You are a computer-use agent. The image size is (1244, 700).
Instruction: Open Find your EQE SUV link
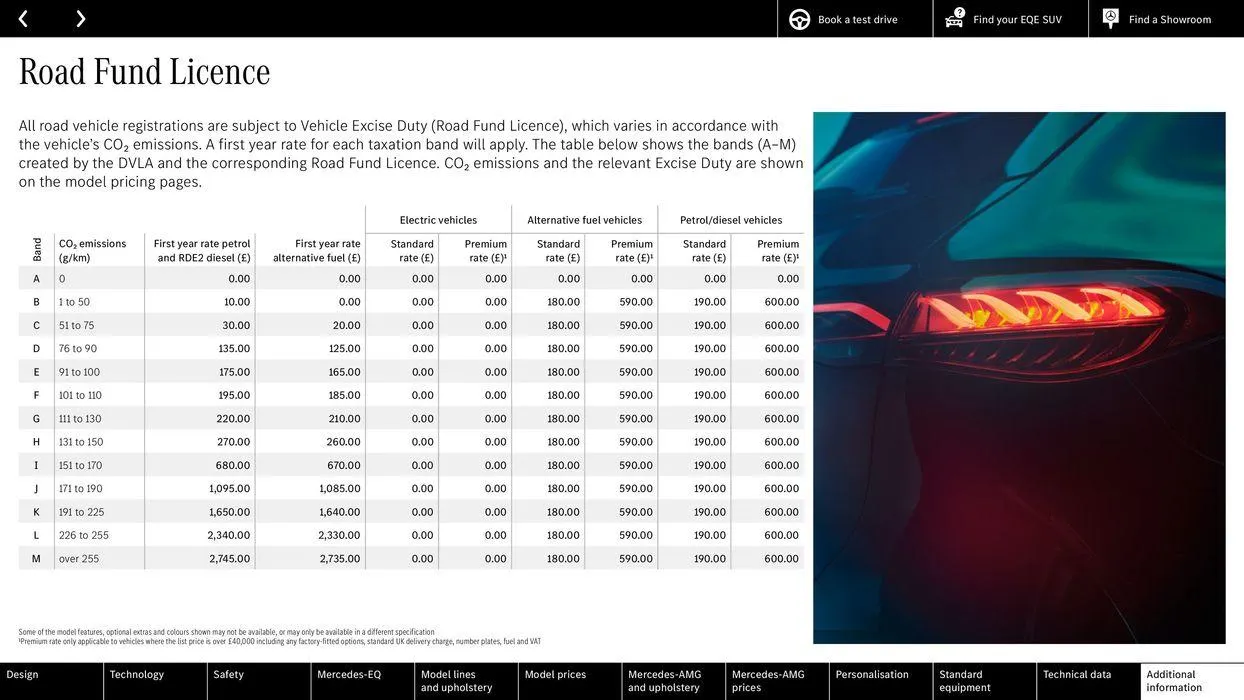coord(1017,20)
